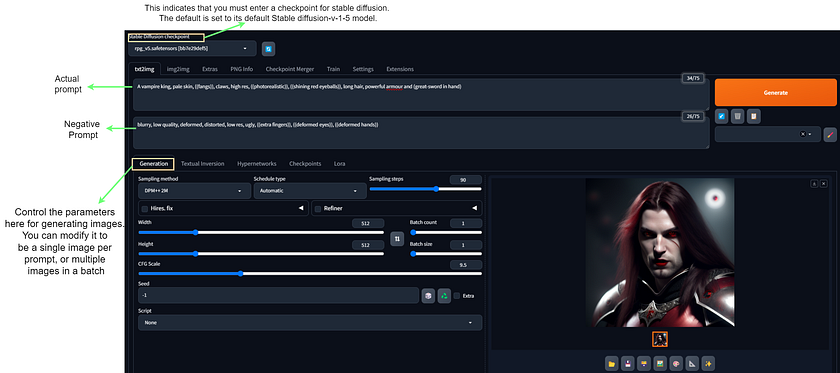Swap width and height values
This screenshot has width=840, height=373.
(397, 239)
